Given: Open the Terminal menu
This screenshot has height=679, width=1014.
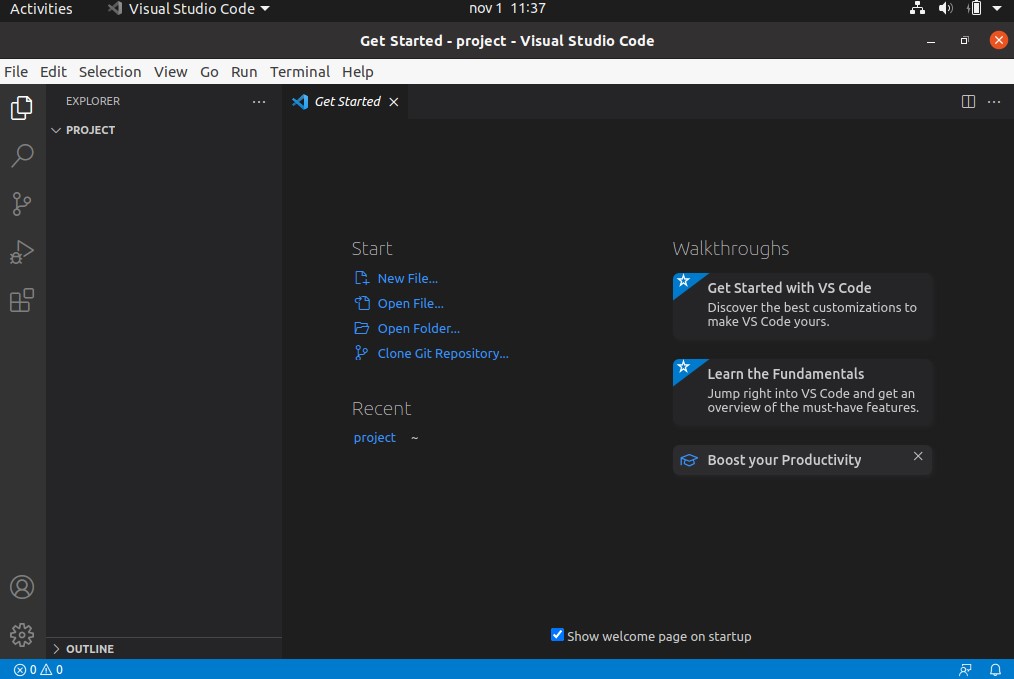Looking at the screenshot, I should (300, 72).
